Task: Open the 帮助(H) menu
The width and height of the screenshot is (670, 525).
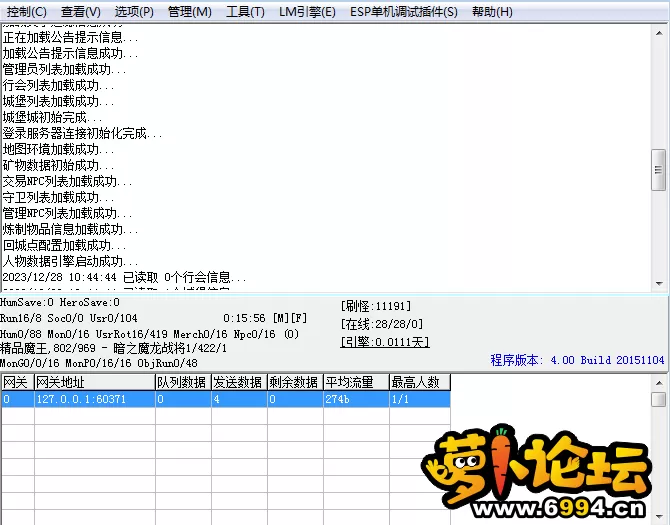Action: [492, 12]
